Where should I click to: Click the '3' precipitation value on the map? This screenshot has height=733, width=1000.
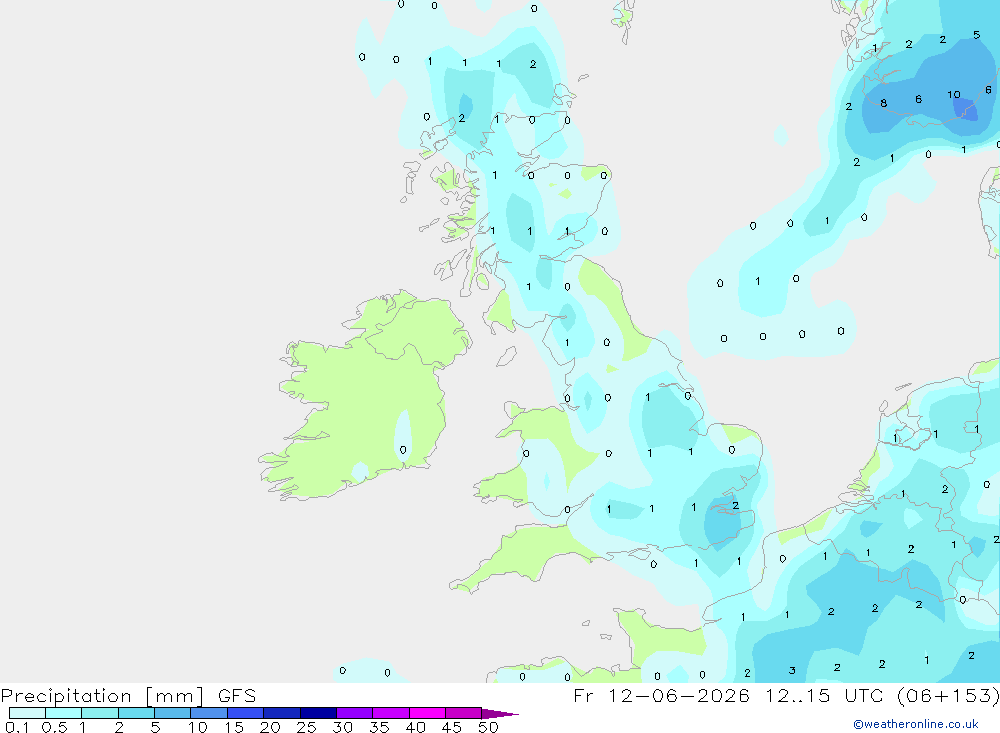(792, 670)
